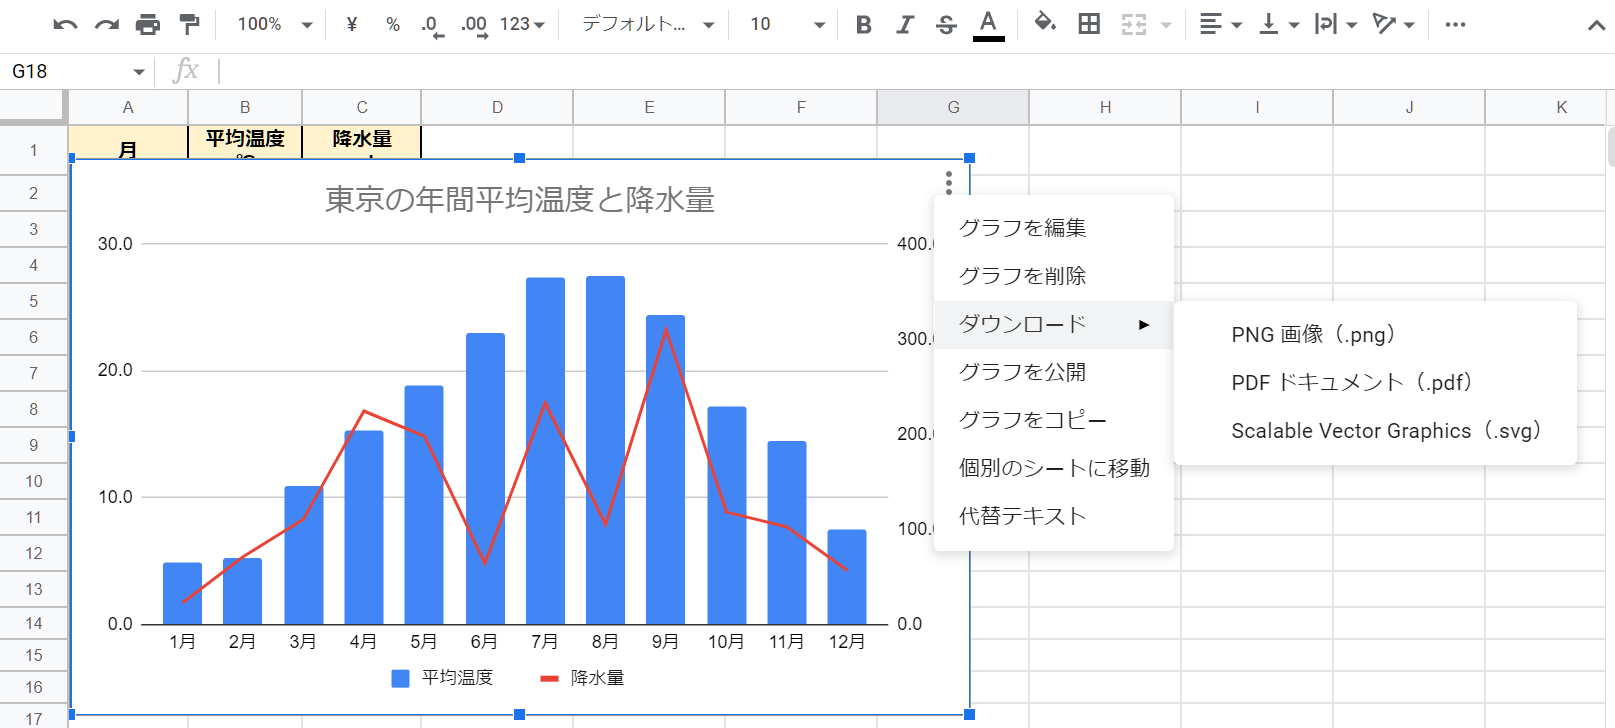The image size is (1615, 728).
Task: Choose グラフを公開 from the menu
Action: [x=1053, y=372]
